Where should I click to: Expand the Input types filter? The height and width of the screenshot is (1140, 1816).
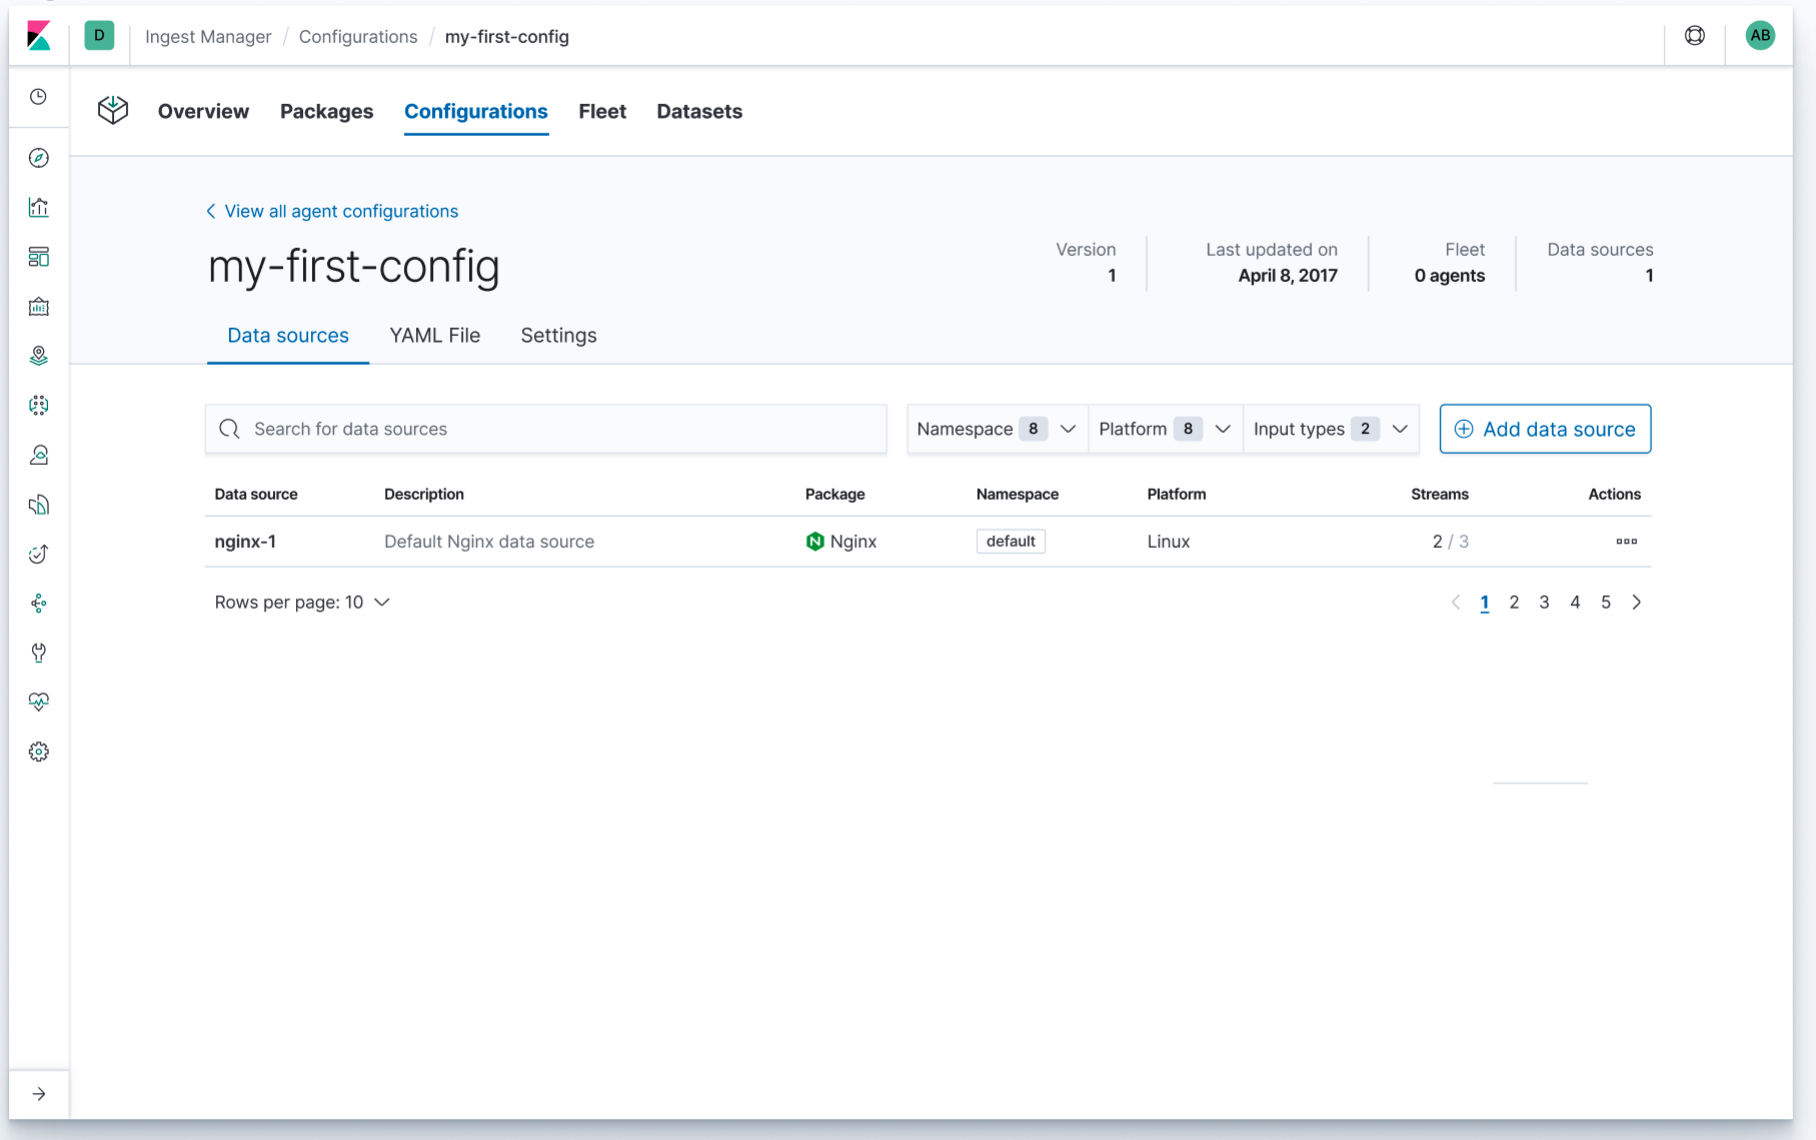coord(1330,428)
